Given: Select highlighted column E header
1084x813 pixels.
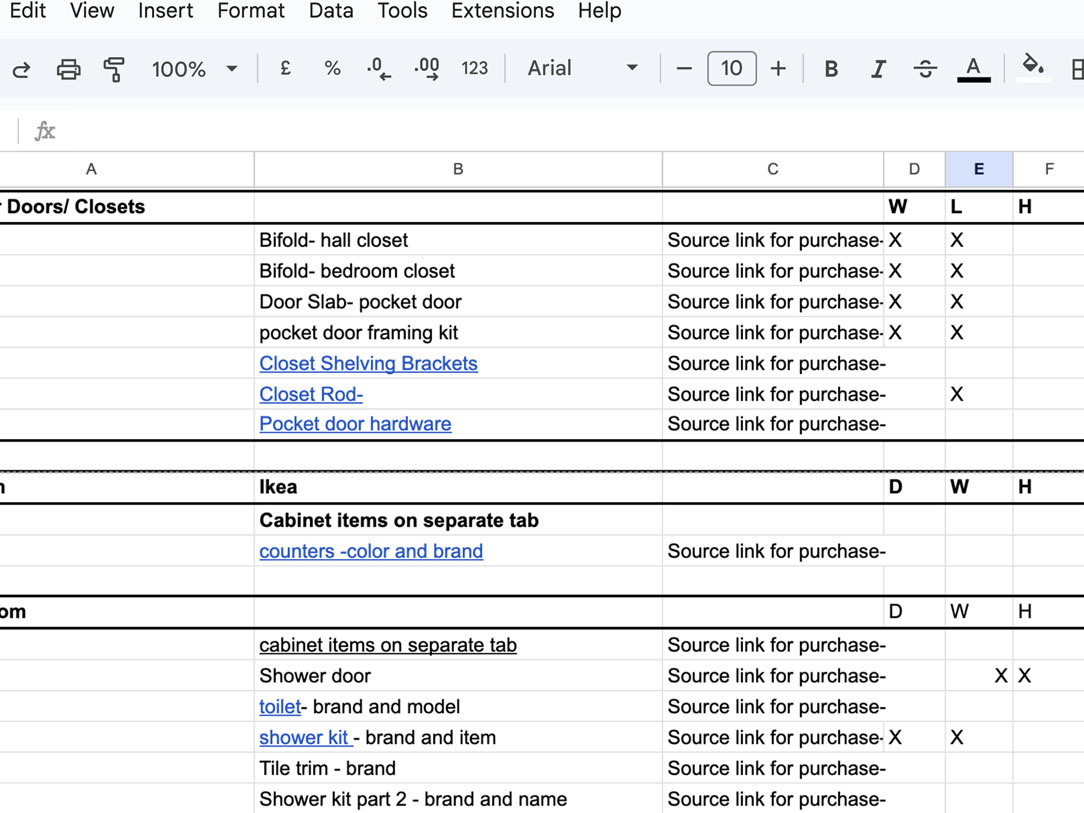Looking at the screenshot, I should click(979, 169).
